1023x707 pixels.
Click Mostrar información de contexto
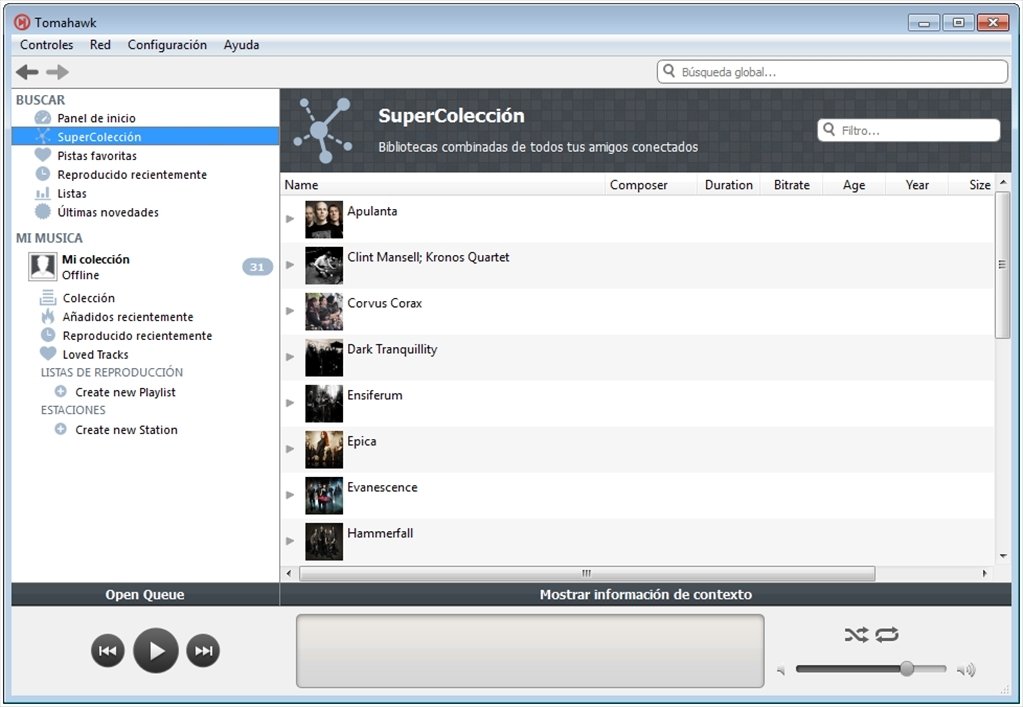[645, 594]
